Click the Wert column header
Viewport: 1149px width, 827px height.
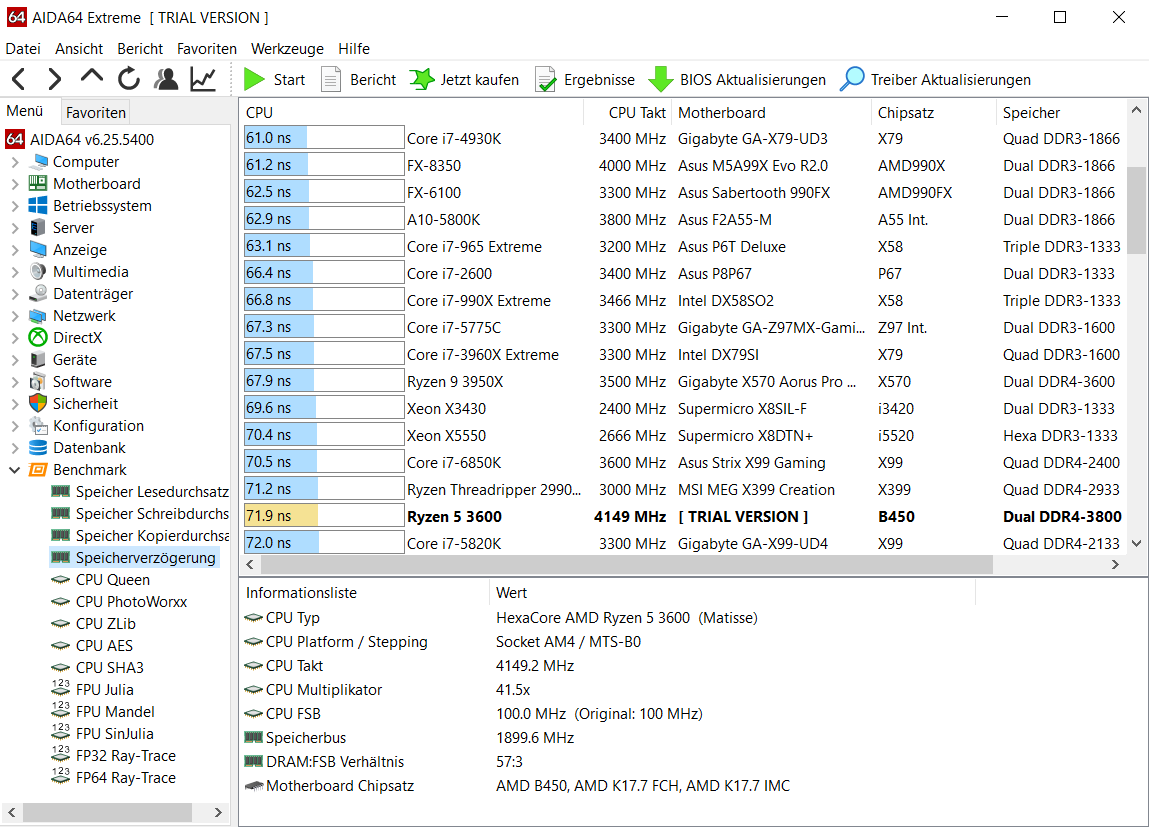pyautogui.click(x=731, y=593)
